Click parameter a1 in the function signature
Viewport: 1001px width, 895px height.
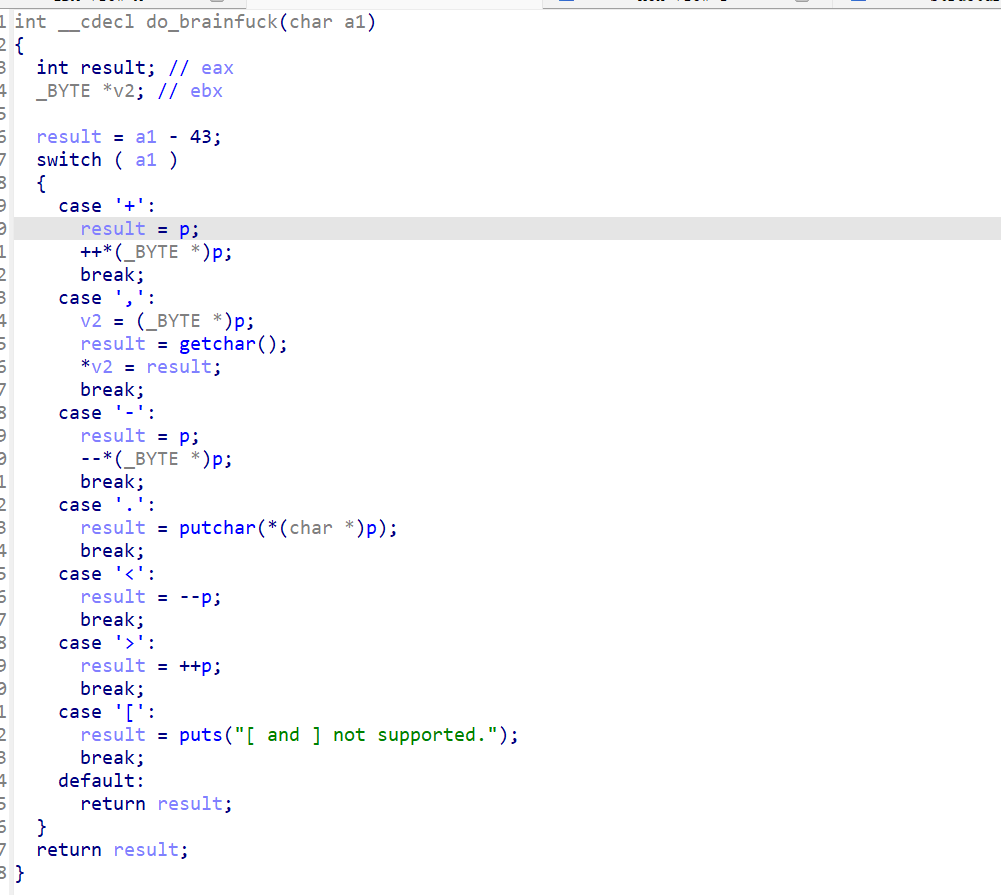click(x=355, y=22)
